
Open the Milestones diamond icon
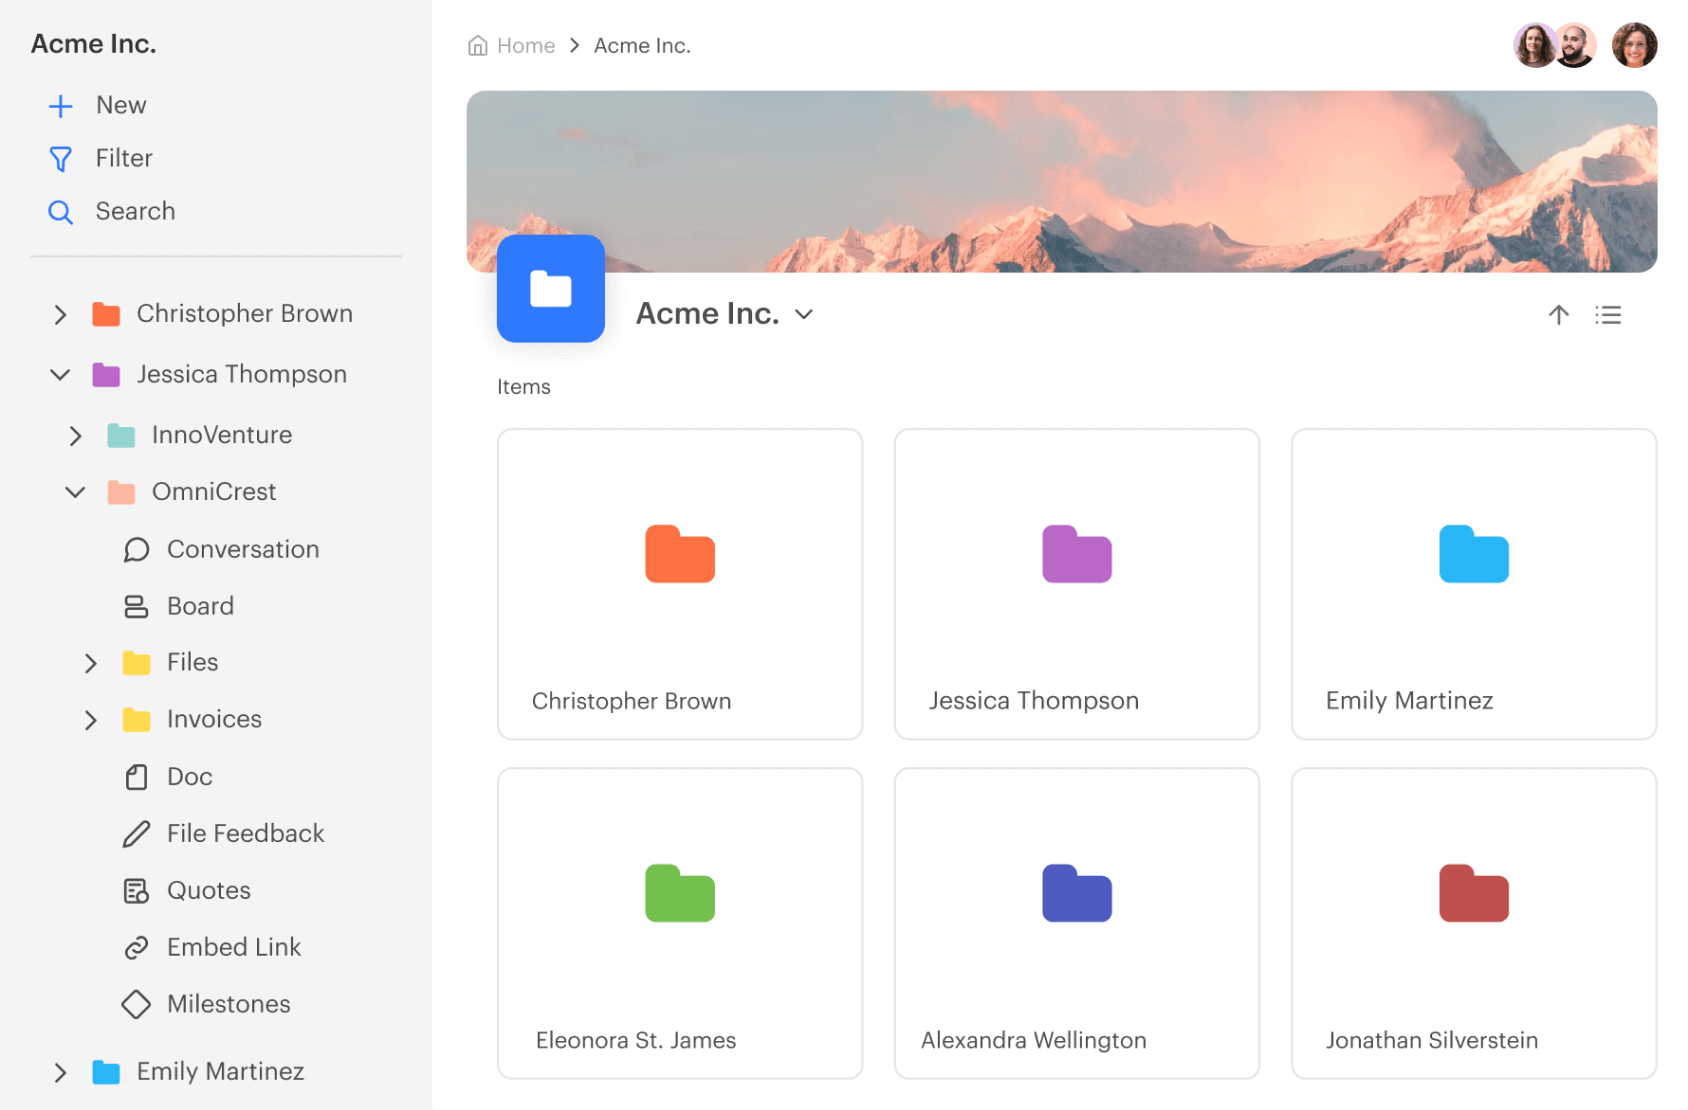[137, 1004]
